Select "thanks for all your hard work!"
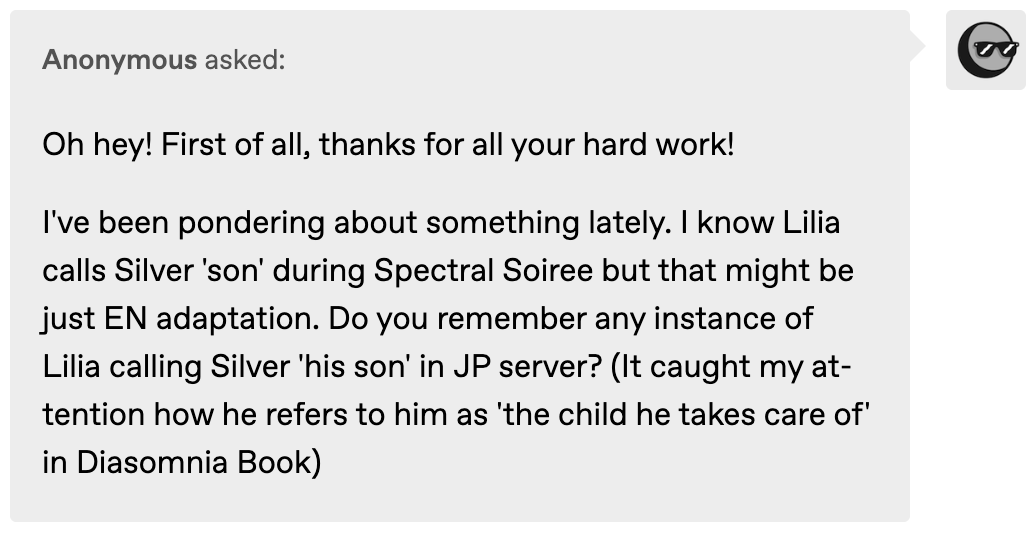 (527, 144)
